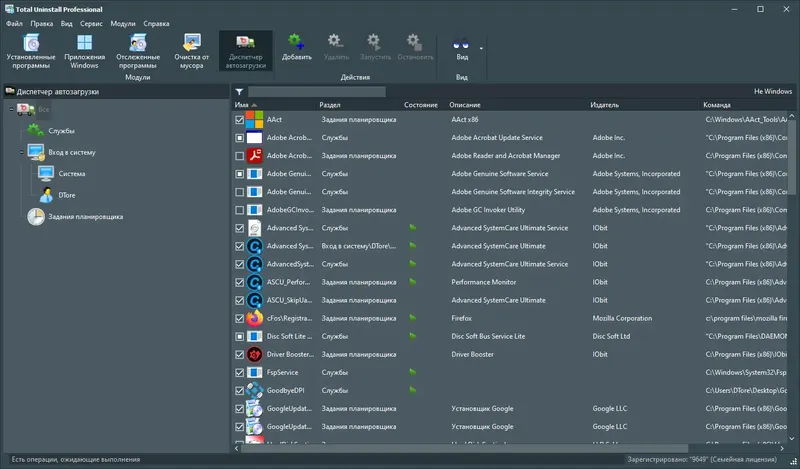Click the vertical scrollbar thumb
The width and height of the screenshot is (800, 469).
coord(792,158)
